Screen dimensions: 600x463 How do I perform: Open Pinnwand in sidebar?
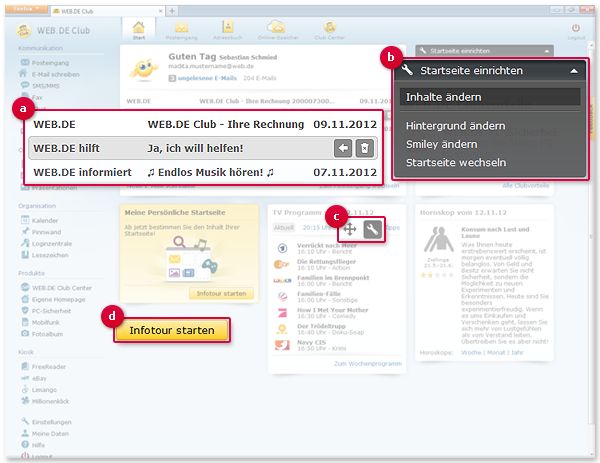pyautogui.click(x=41, y=232)
